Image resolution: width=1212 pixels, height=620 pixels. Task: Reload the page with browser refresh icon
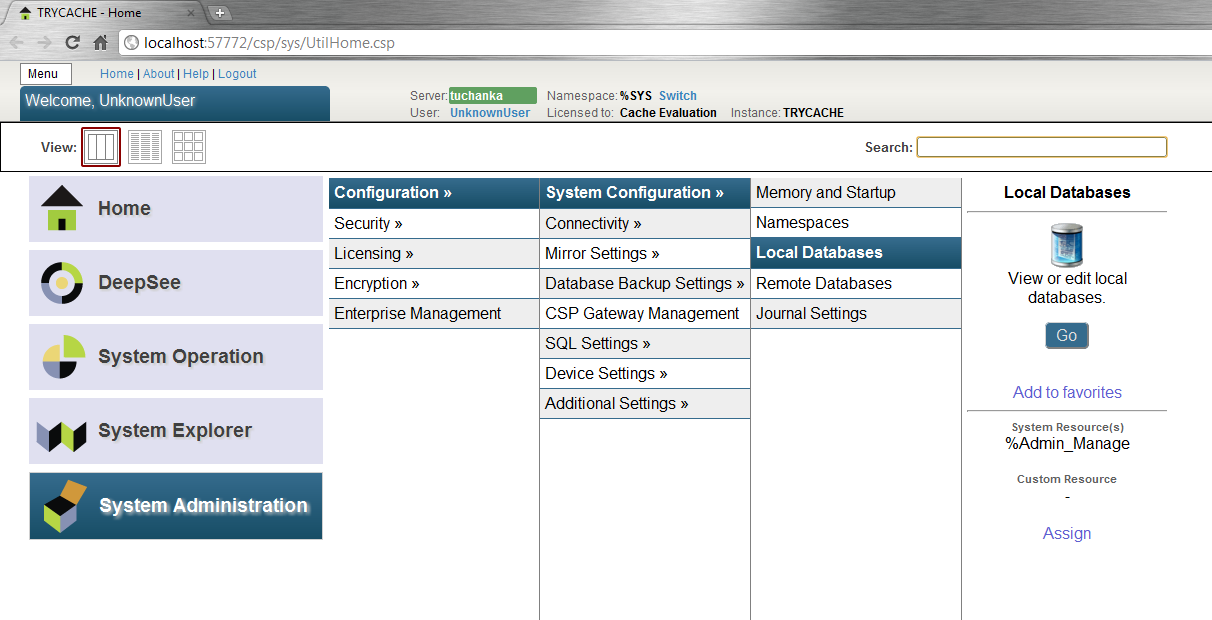coord(72,42)
